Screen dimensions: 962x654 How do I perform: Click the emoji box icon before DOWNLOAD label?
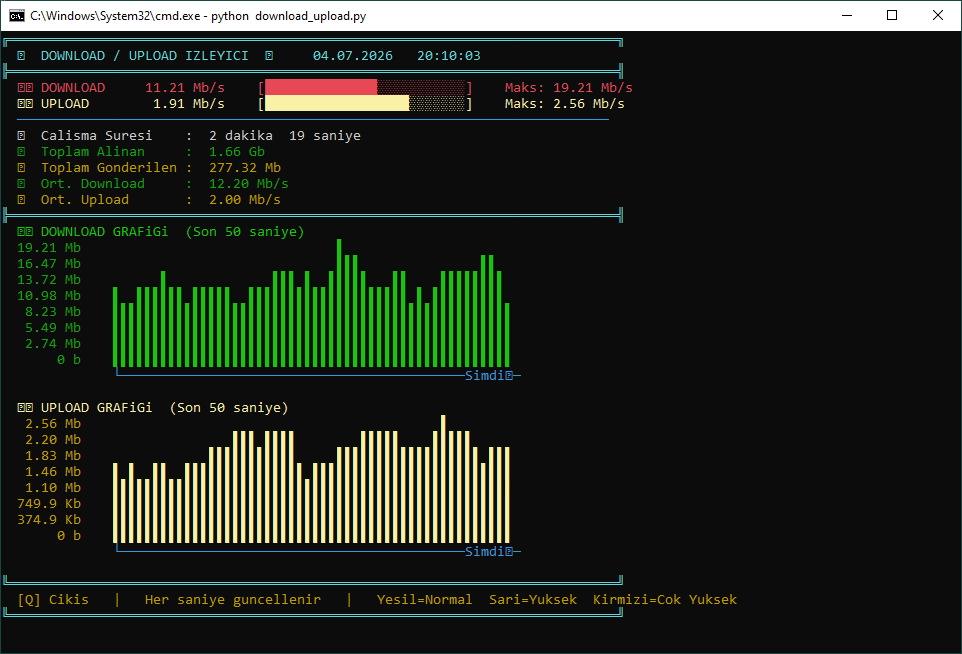click(25, 88)
